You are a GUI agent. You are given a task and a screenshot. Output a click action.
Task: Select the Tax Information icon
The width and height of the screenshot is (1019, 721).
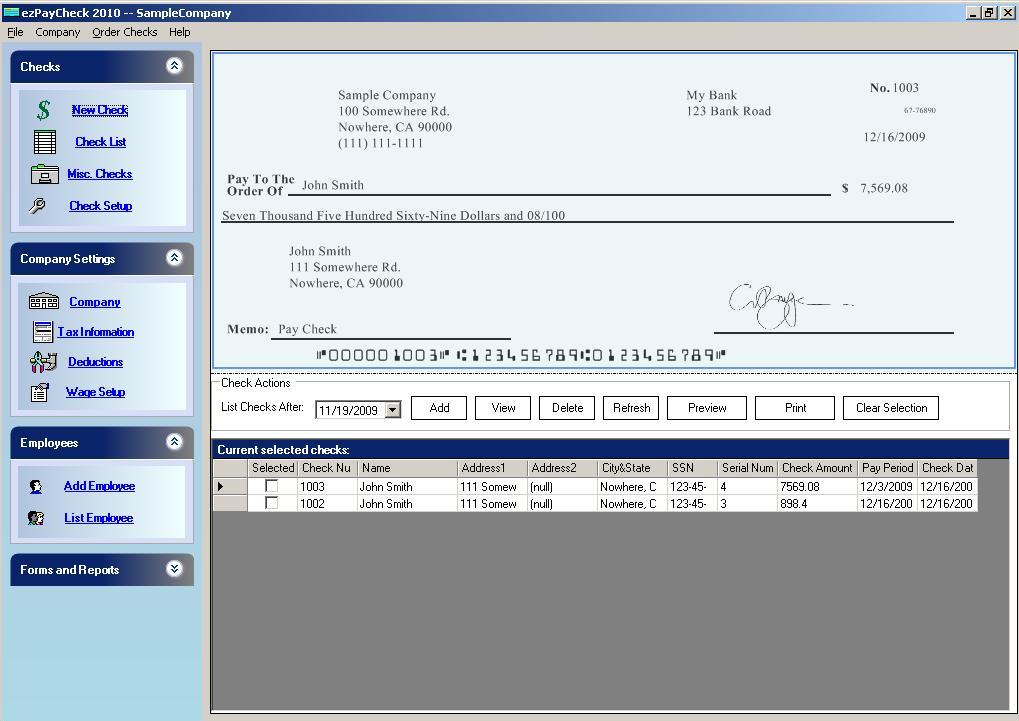tap(43, 332)
